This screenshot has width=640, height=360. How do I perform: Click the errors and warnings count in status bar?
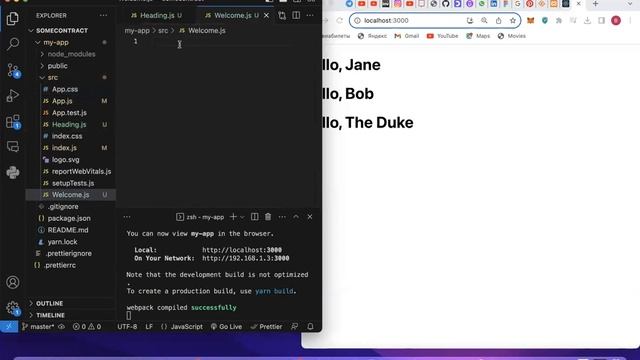tap(87, 327)
